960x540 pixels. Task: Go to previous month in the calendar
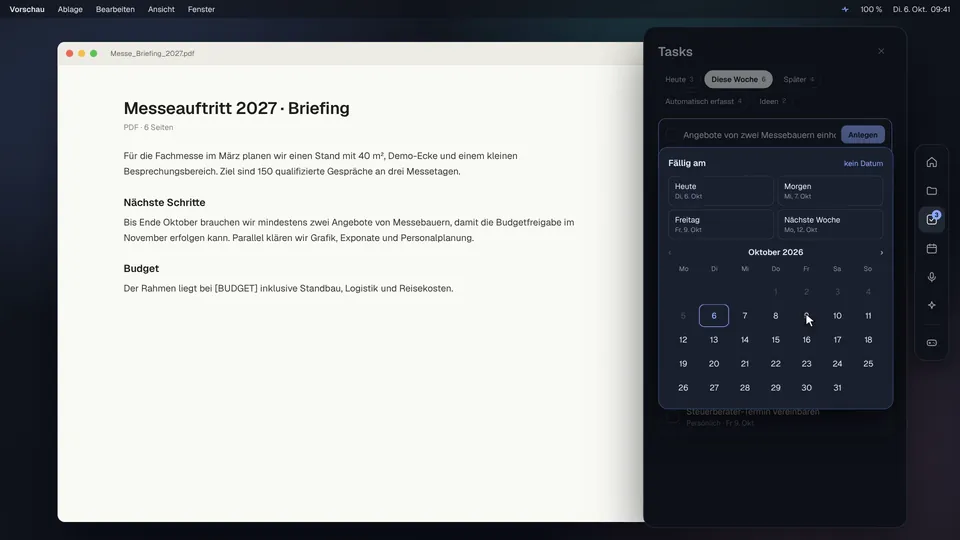coord(670,252)
